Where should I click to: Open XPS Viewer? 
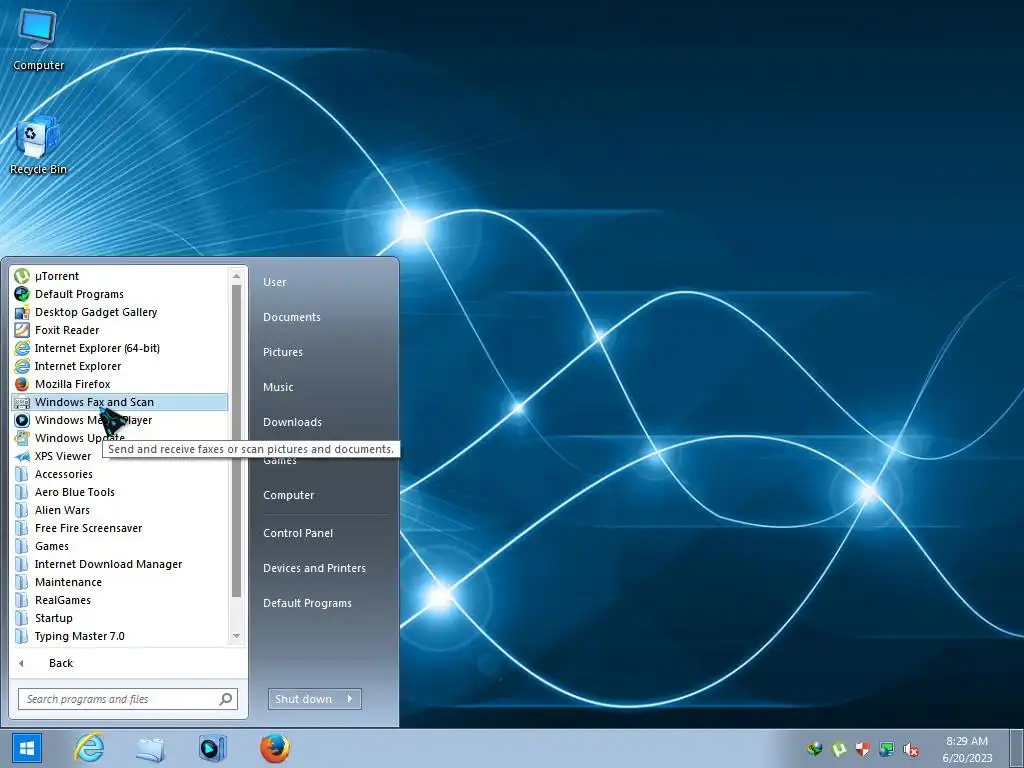[x=120, y=456]
